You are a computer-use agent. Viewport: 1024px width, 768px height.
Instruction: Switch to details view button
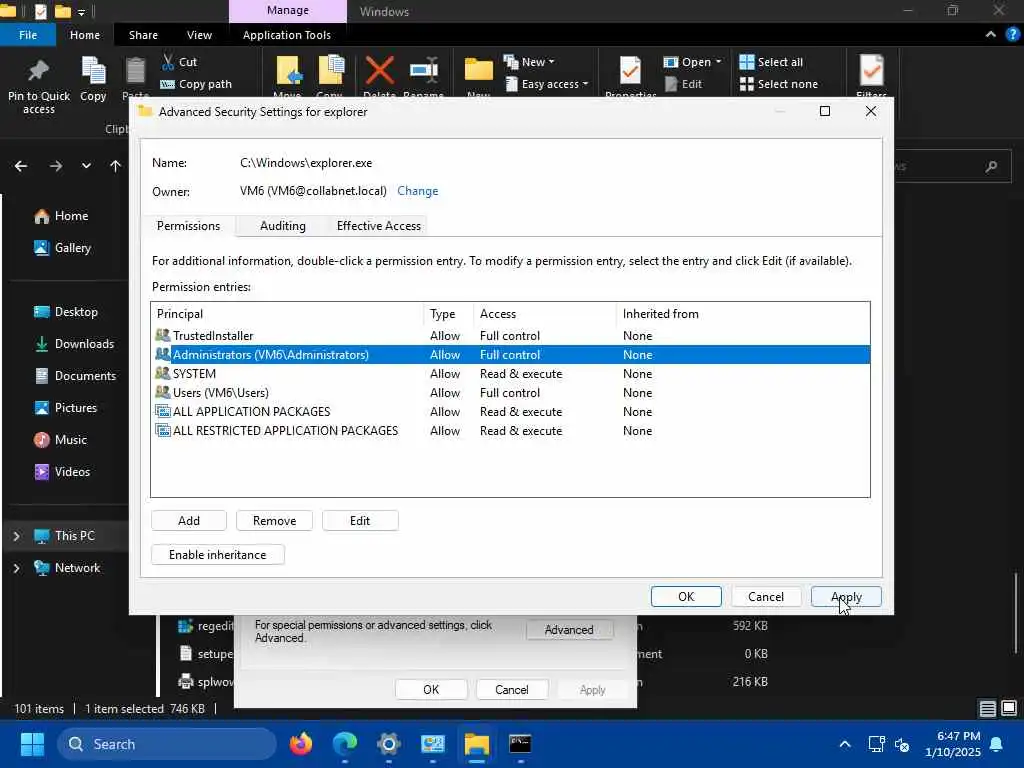coord(987,709)
